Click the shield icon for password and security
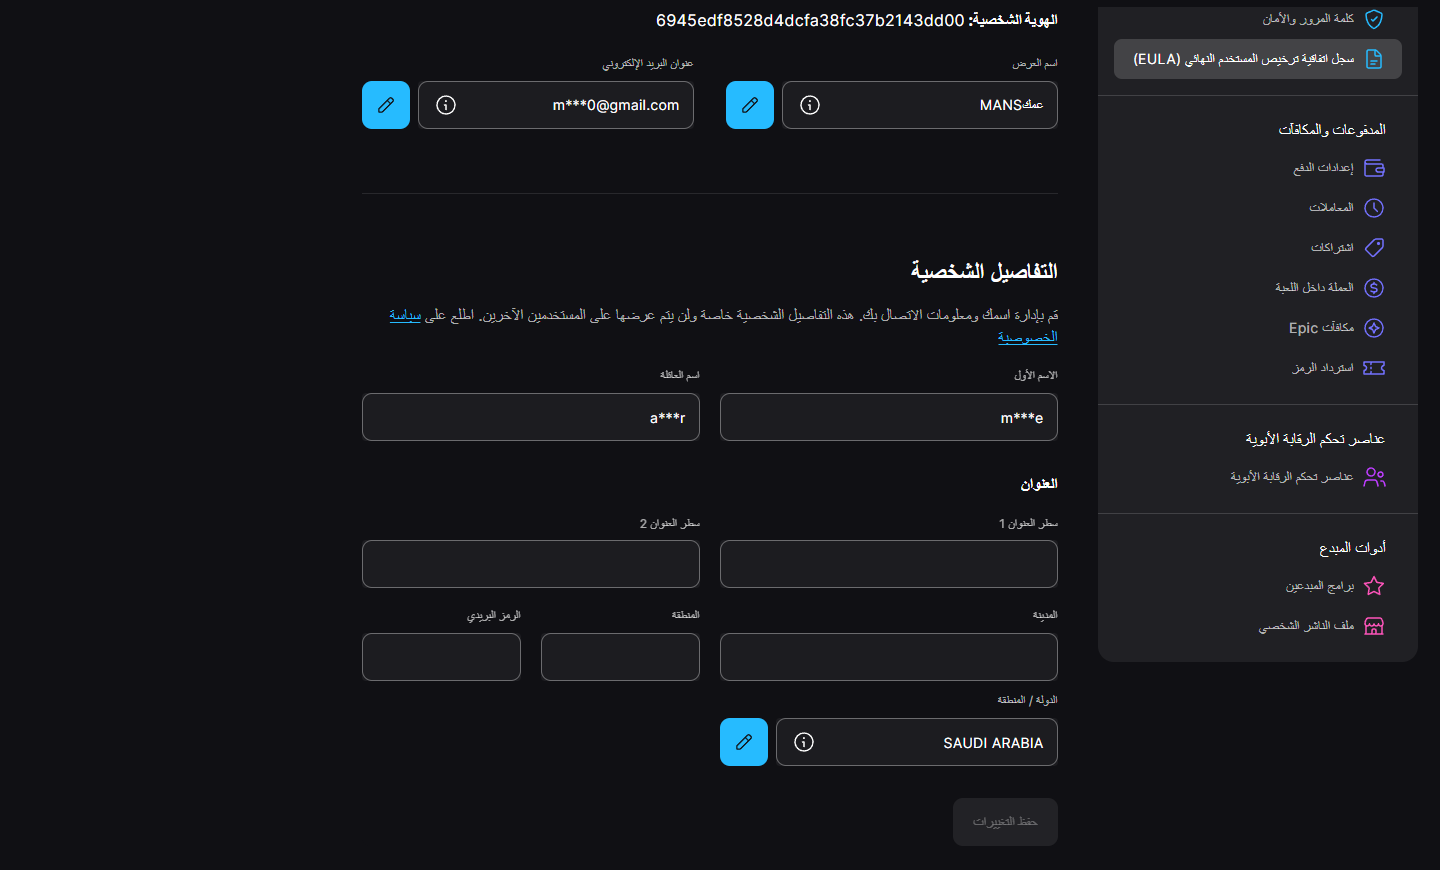The width and height of the screenshot is (1440, 870). [x=1374, y=19]
